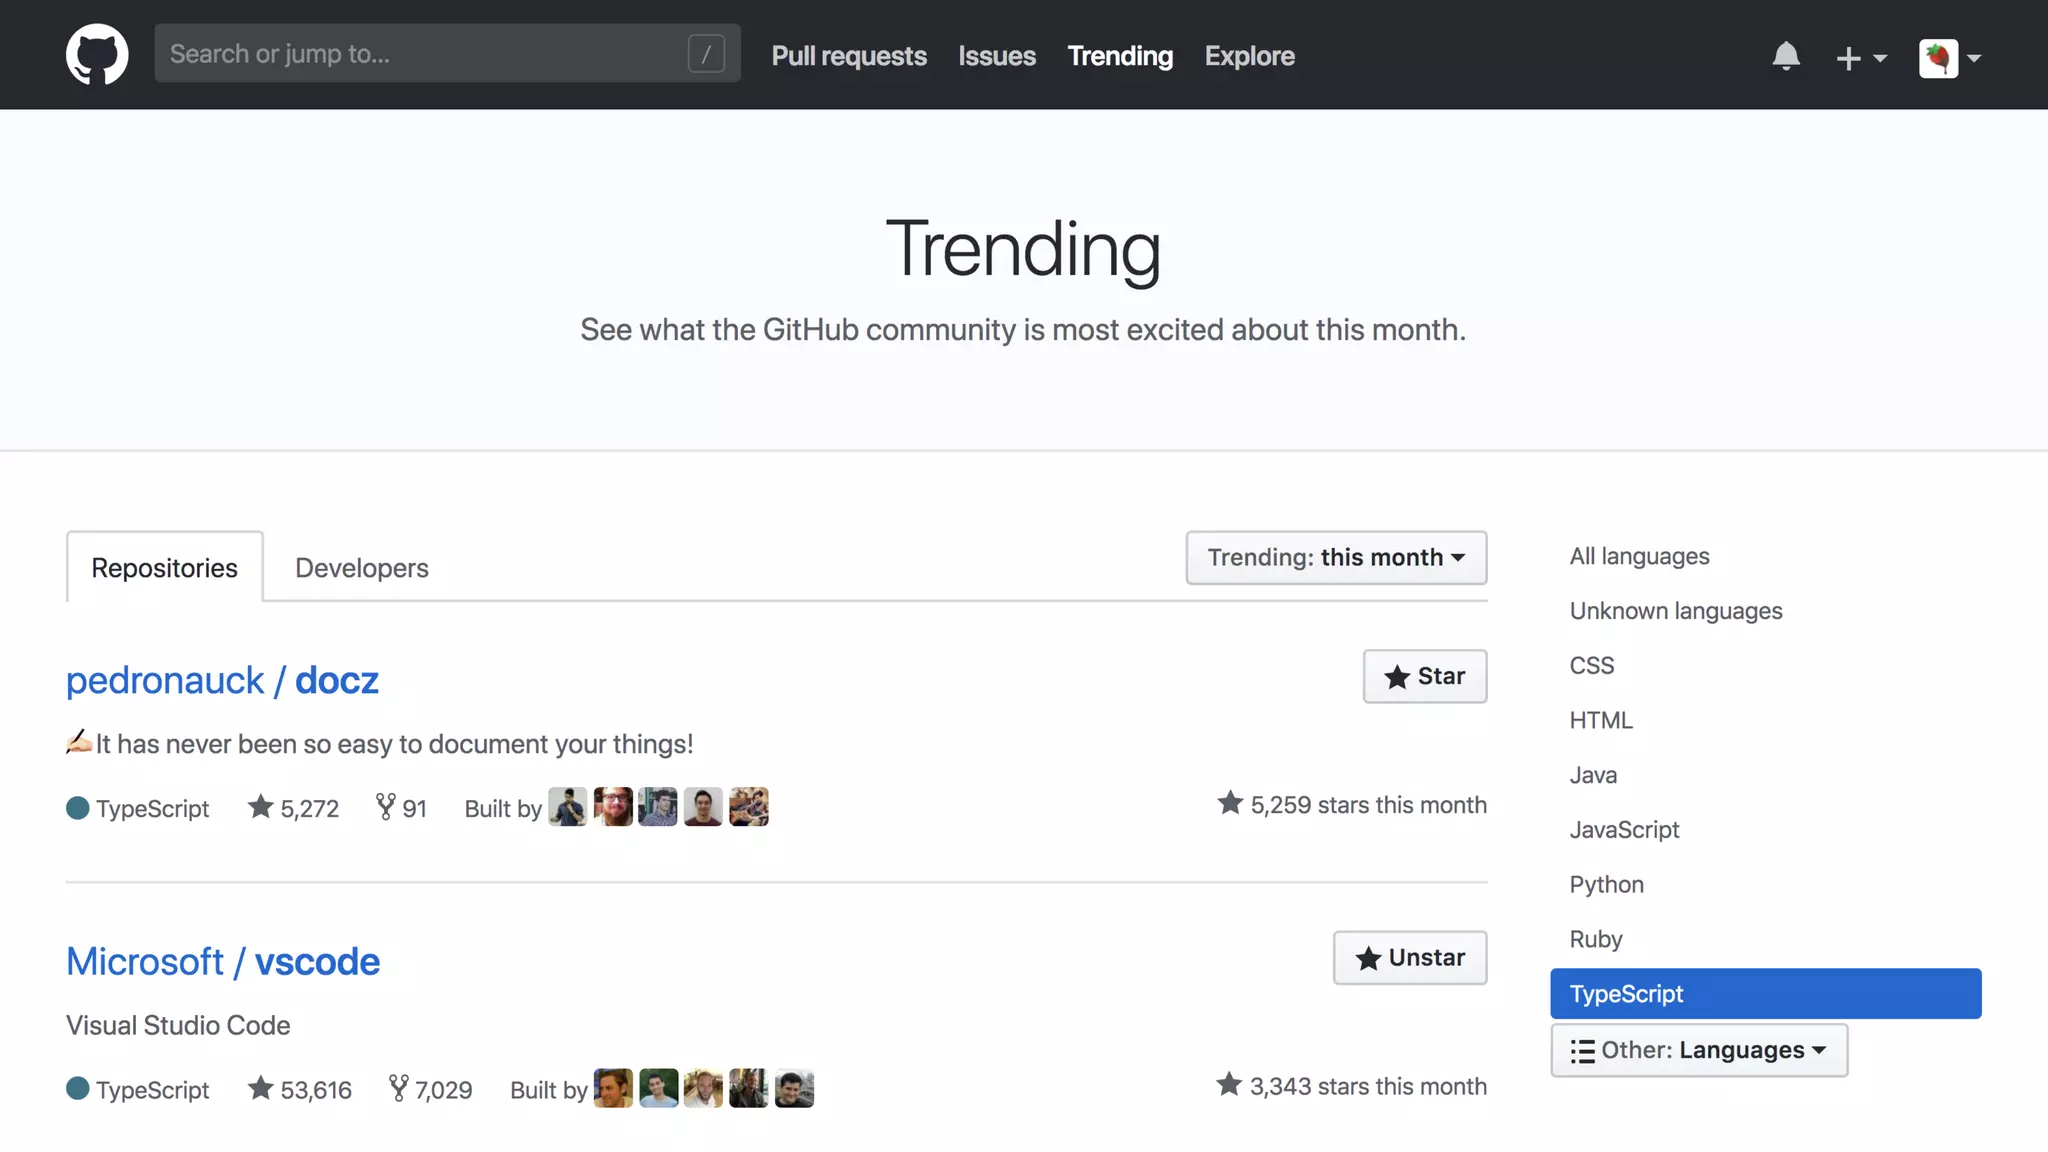2048x1152 pixels.
Task: Expand the Trending: this month dropdown
Action: point(1336,558)
